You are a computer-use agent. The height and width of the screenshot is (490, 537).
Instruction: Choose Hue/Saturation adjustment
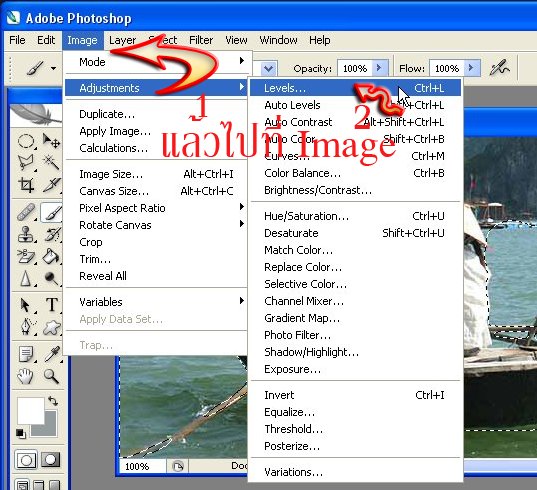pos(355,216)
